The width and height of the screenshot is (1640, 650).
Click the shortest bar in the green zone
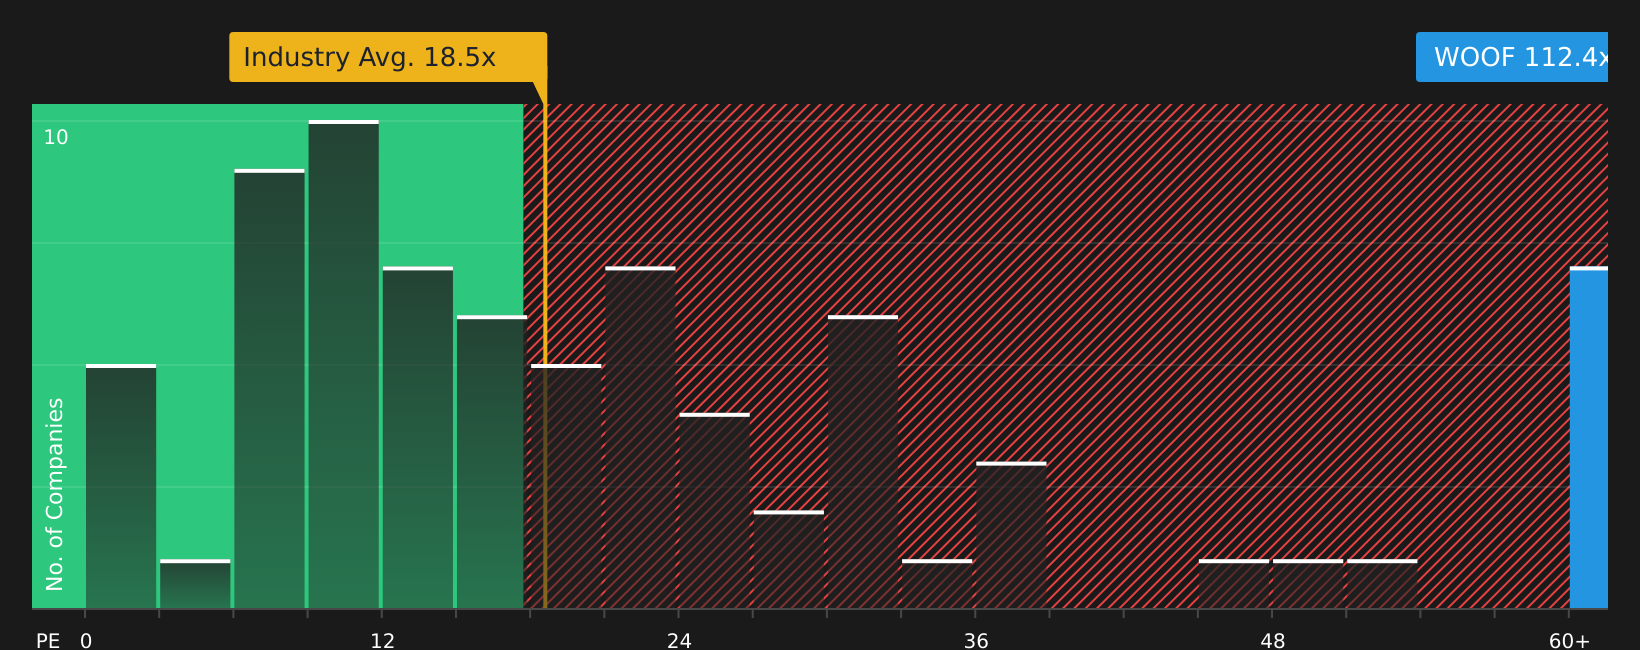tap(195, 584)
